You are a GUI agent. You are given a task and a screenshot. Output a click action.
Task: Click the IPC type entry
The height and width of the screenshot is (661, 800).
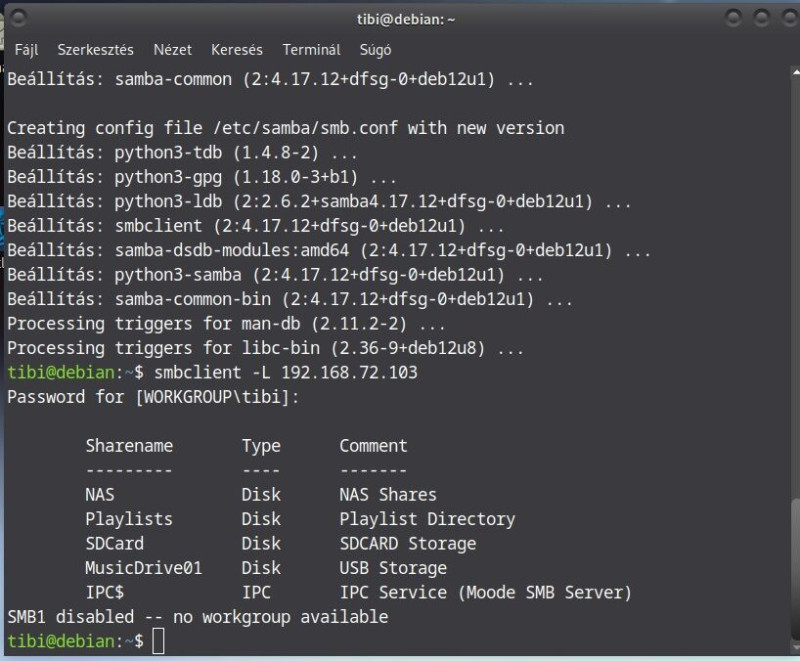tap(256, 593)
